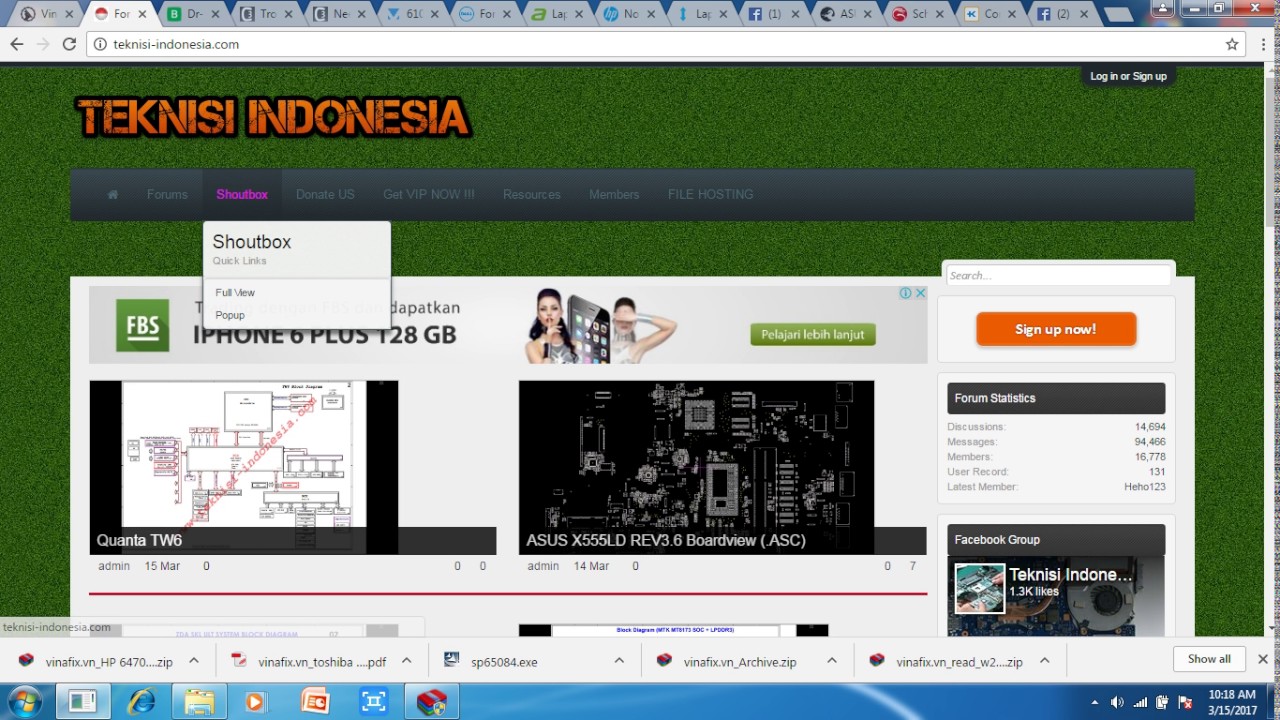This screenshot has height=720, width=1280.
Task: Open the Donate US menu item
Action: coord(325,194)
